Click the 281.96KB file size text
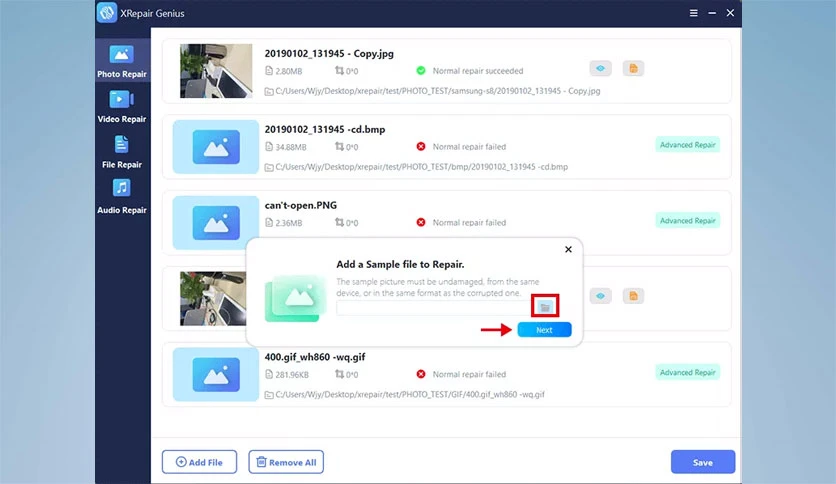This screenshot has width=836, height=484. pos(292,375)
